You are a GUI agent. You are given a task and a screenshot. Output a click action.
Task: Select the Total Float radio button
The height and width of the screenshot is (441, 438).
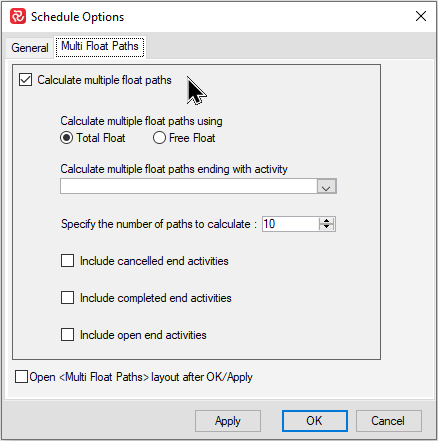point(66,138)
